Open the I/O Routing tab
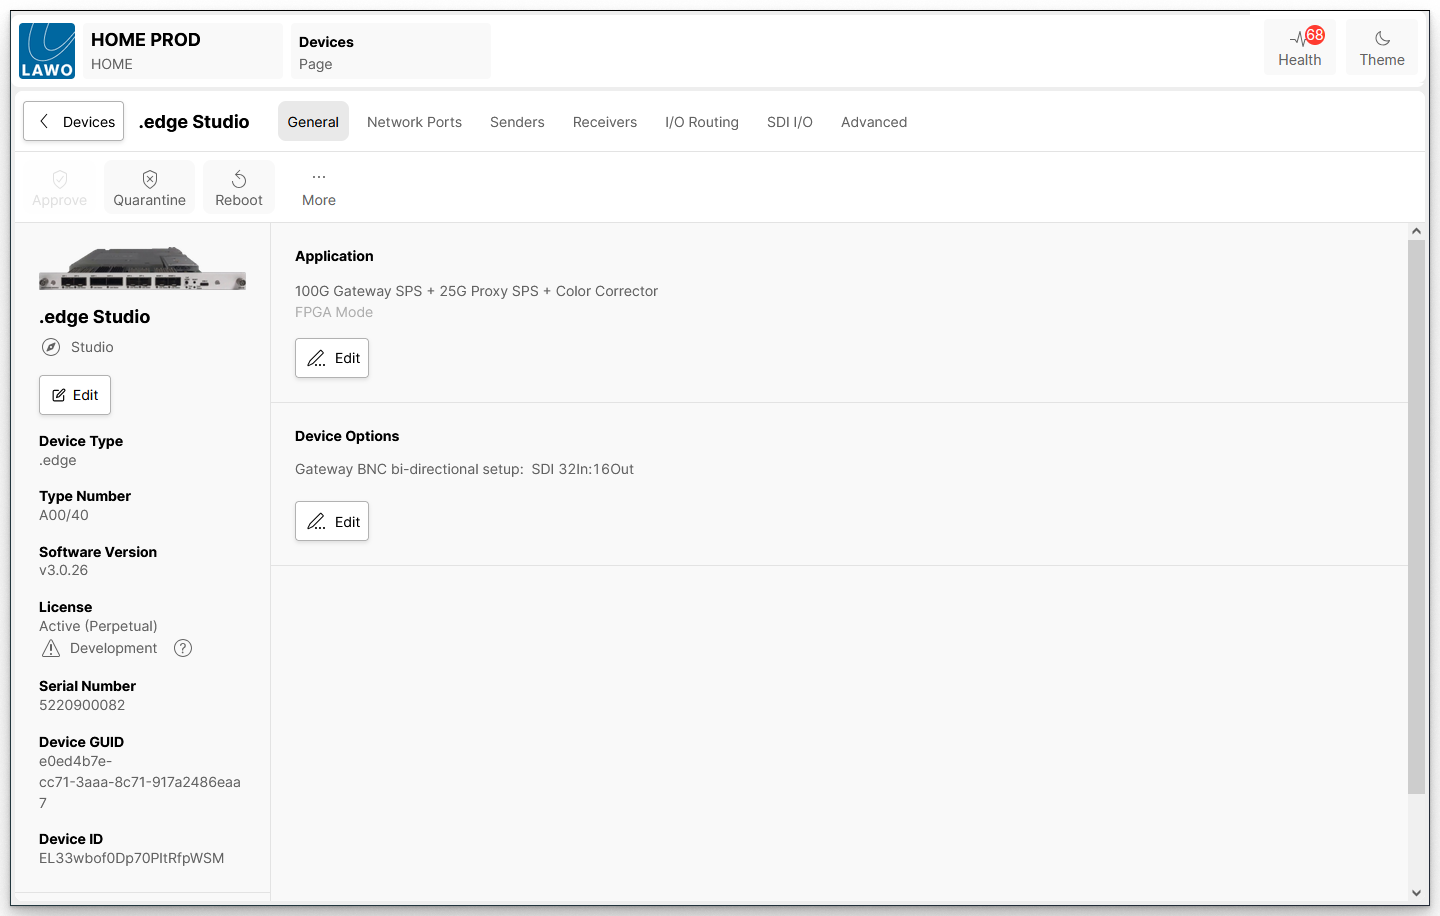This screenshot has height=916, width=1440. [701, 122]
